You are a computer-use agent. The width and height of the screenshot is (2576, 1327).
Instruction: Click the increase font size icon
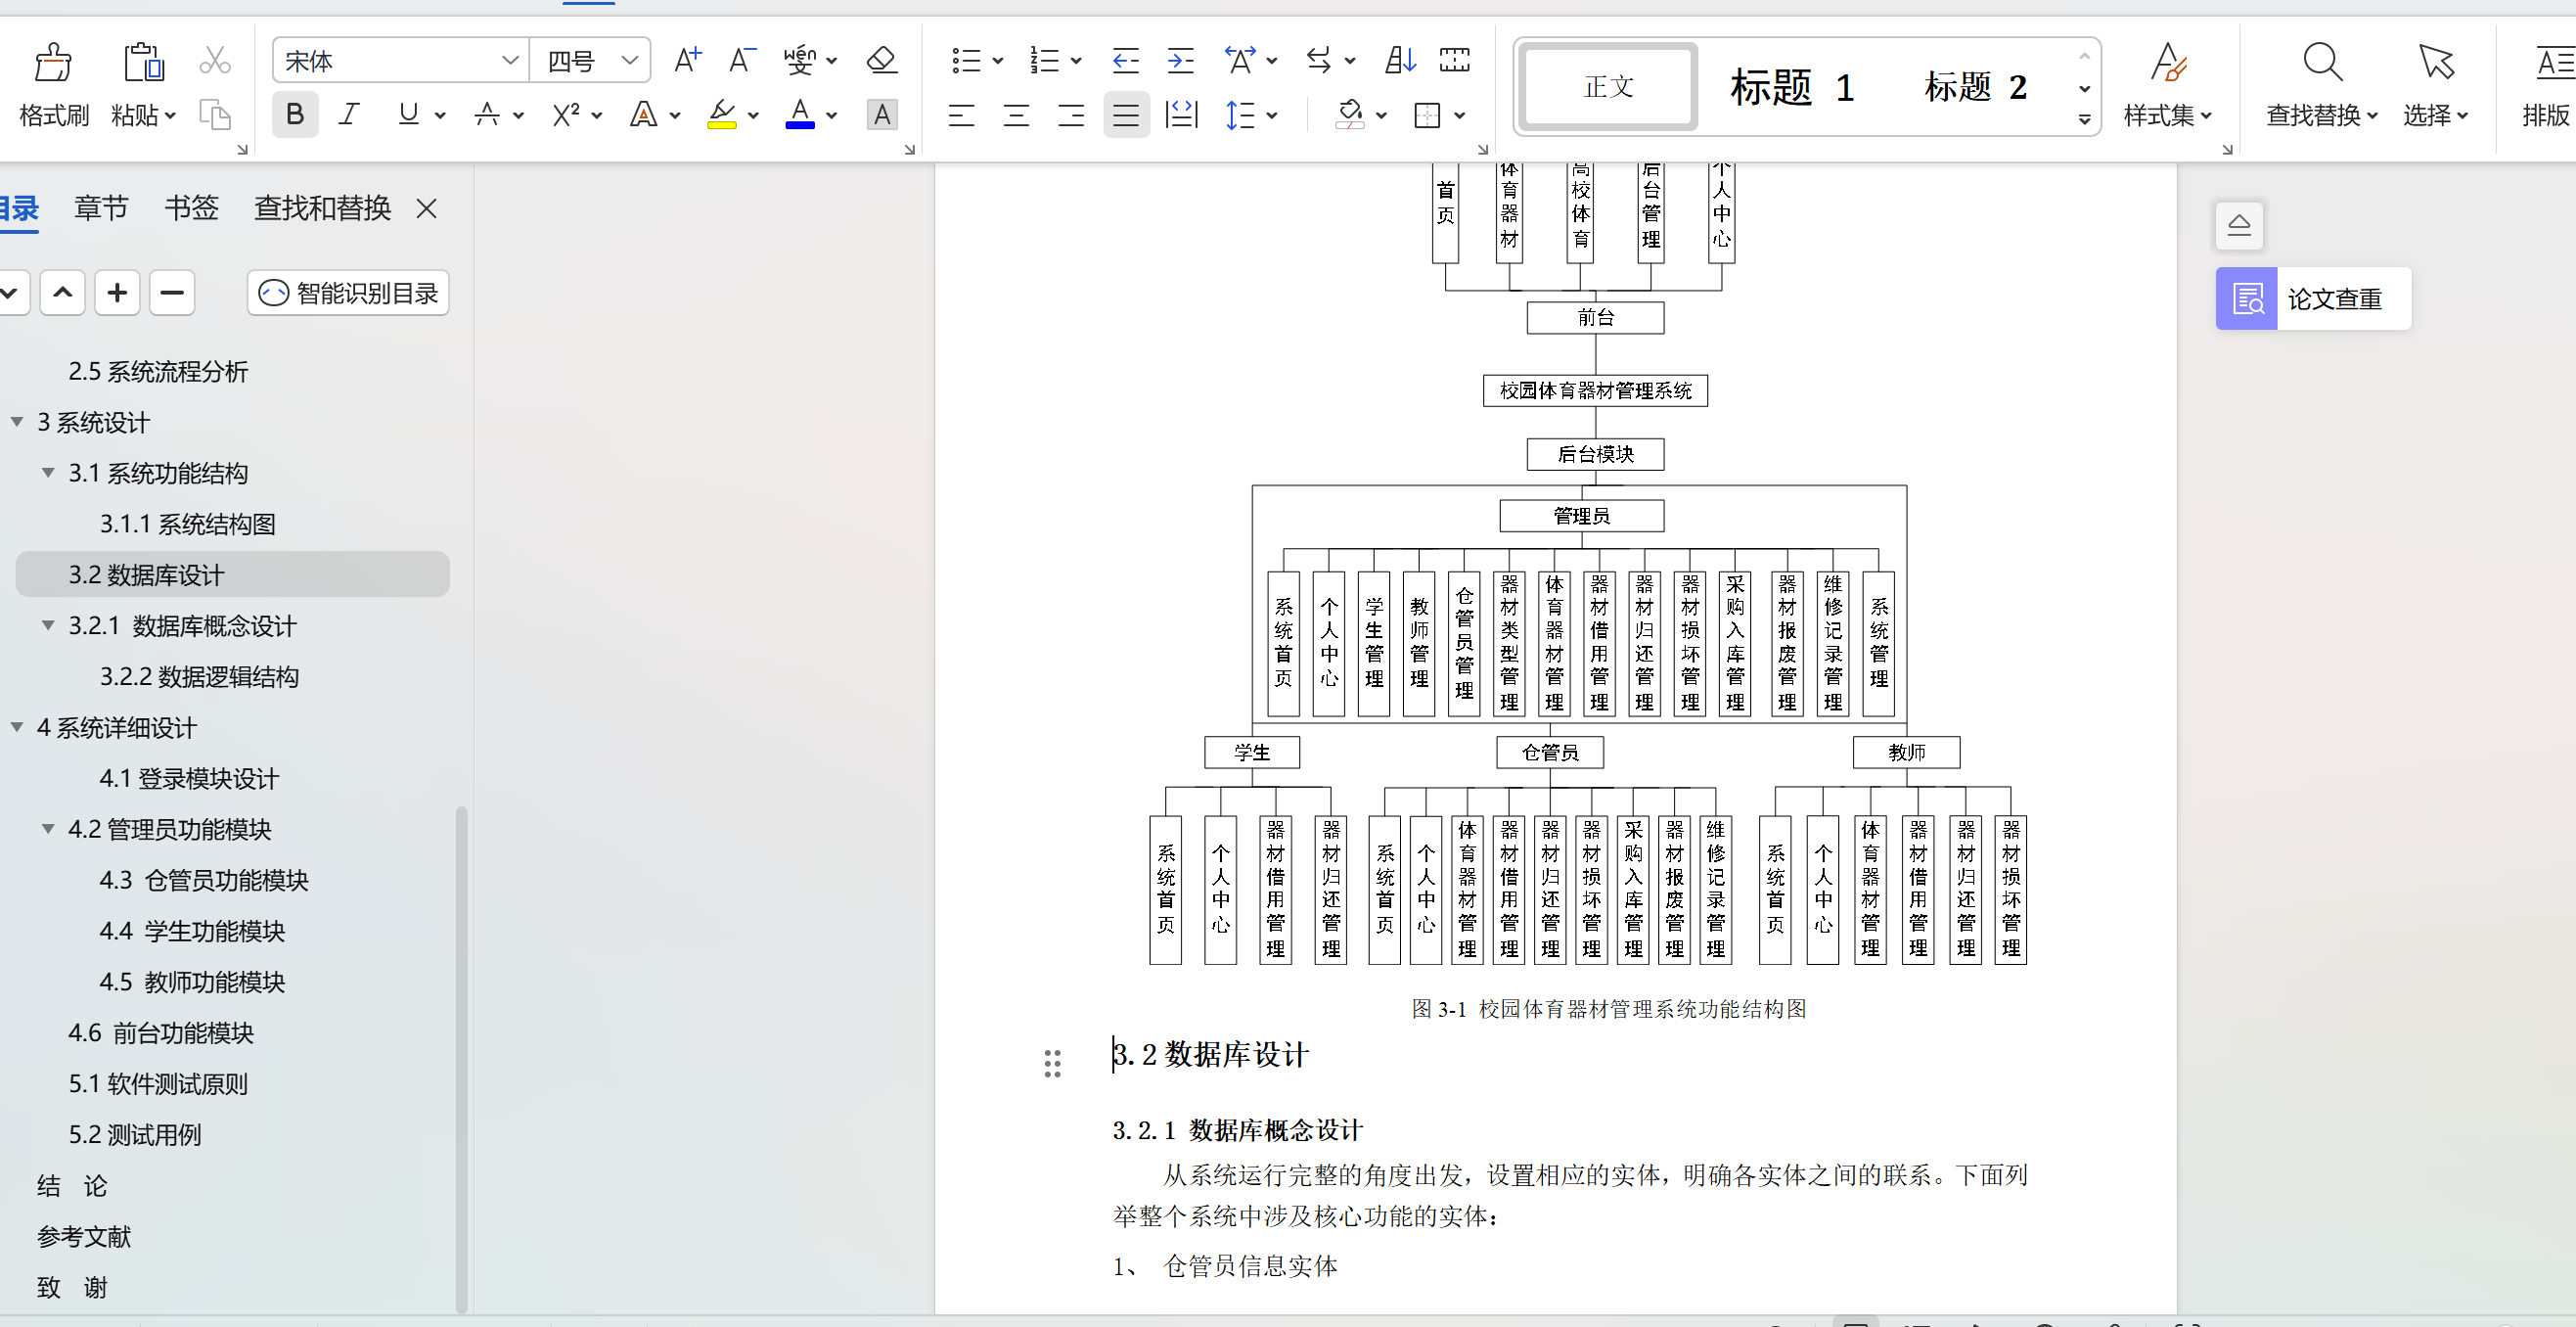687,60
